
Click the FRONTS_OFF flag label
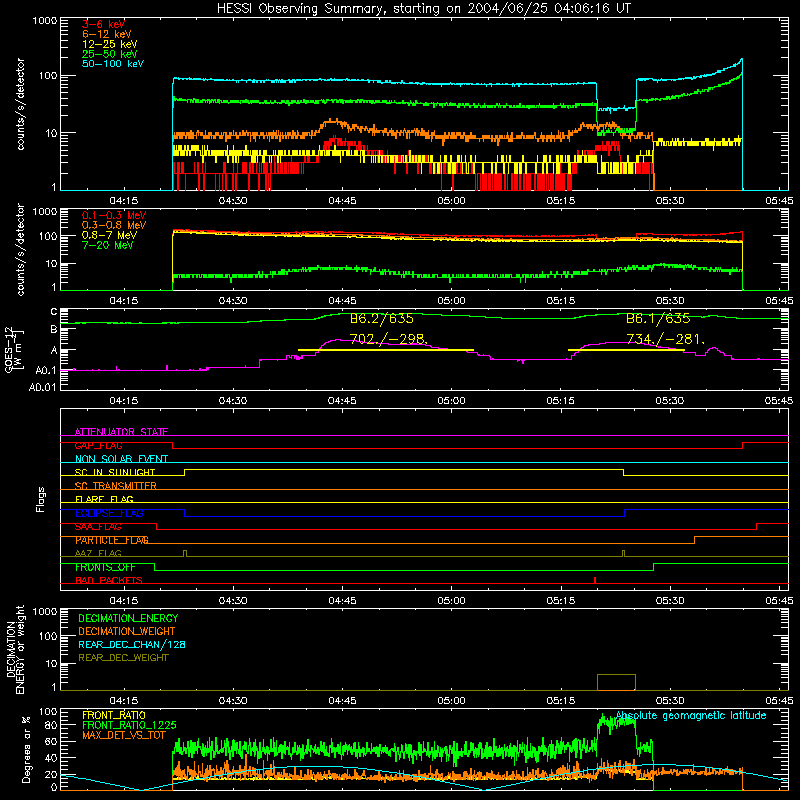coord(105,567)
